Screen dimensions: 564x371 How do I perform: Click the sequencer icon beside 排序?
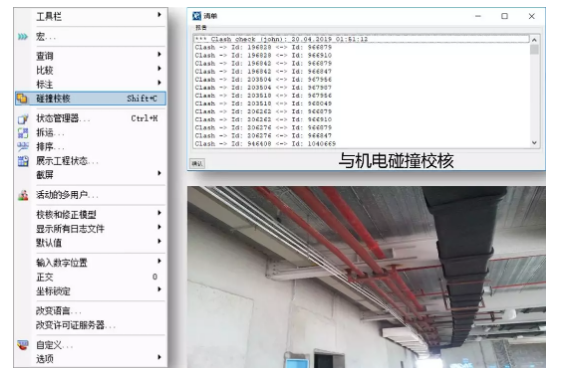23,146
